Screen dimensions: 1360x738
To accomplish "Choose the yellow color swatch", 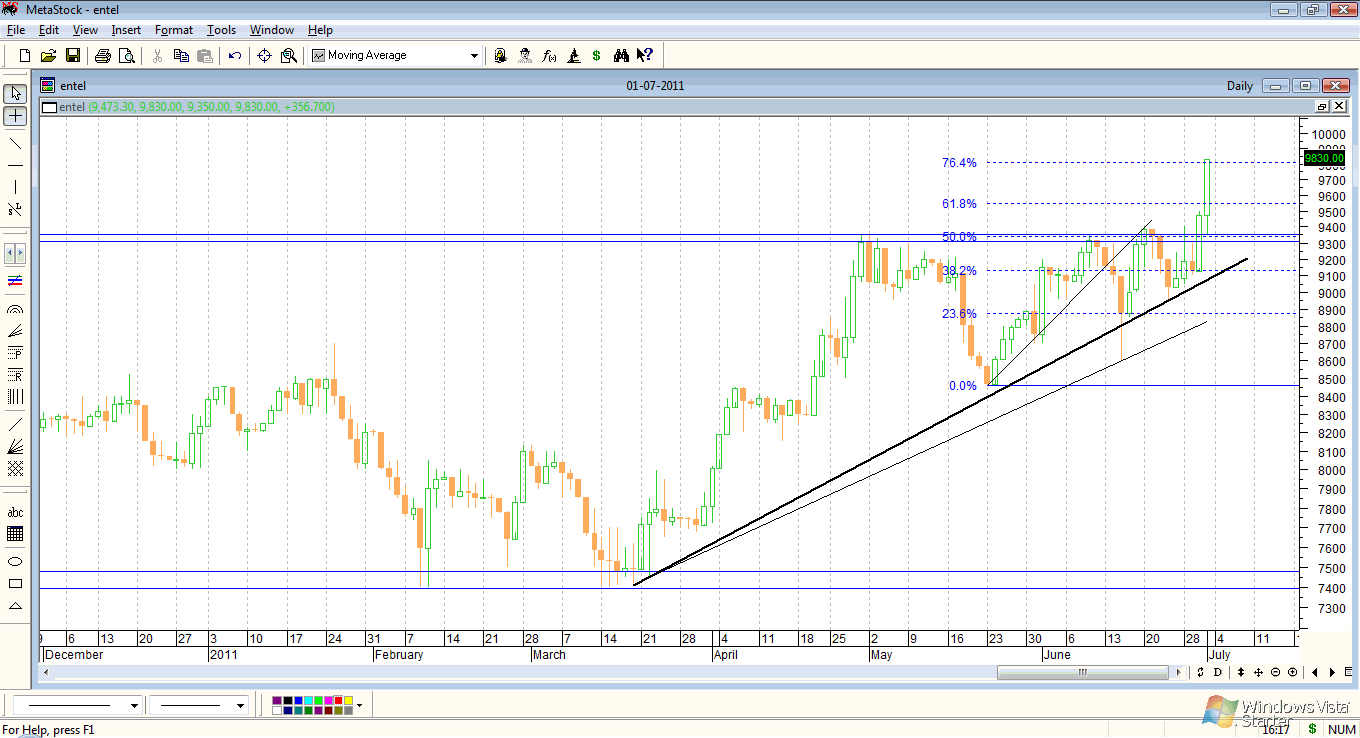I will tap(347, 701).
